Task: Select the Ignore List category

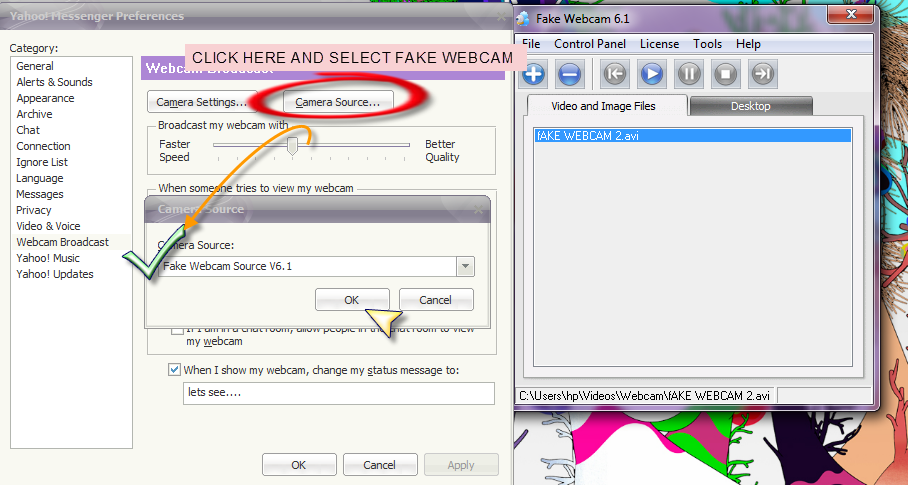Action: tap(42, 162)
